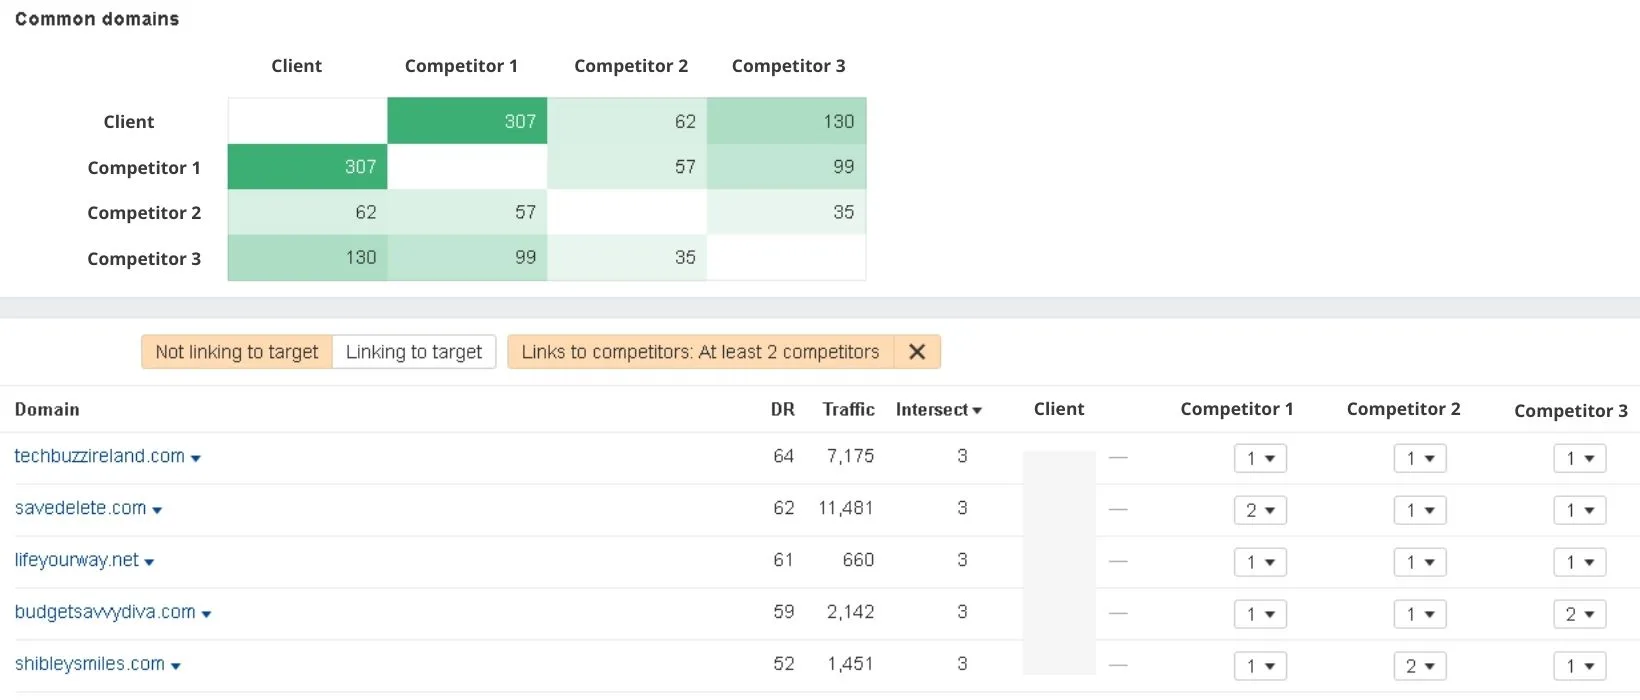This screenshot has width=1640, height=700.
Task: Open budgetsavvydiva.com Competitor 3 links dropdown
Action: [x=1579, y=615]
